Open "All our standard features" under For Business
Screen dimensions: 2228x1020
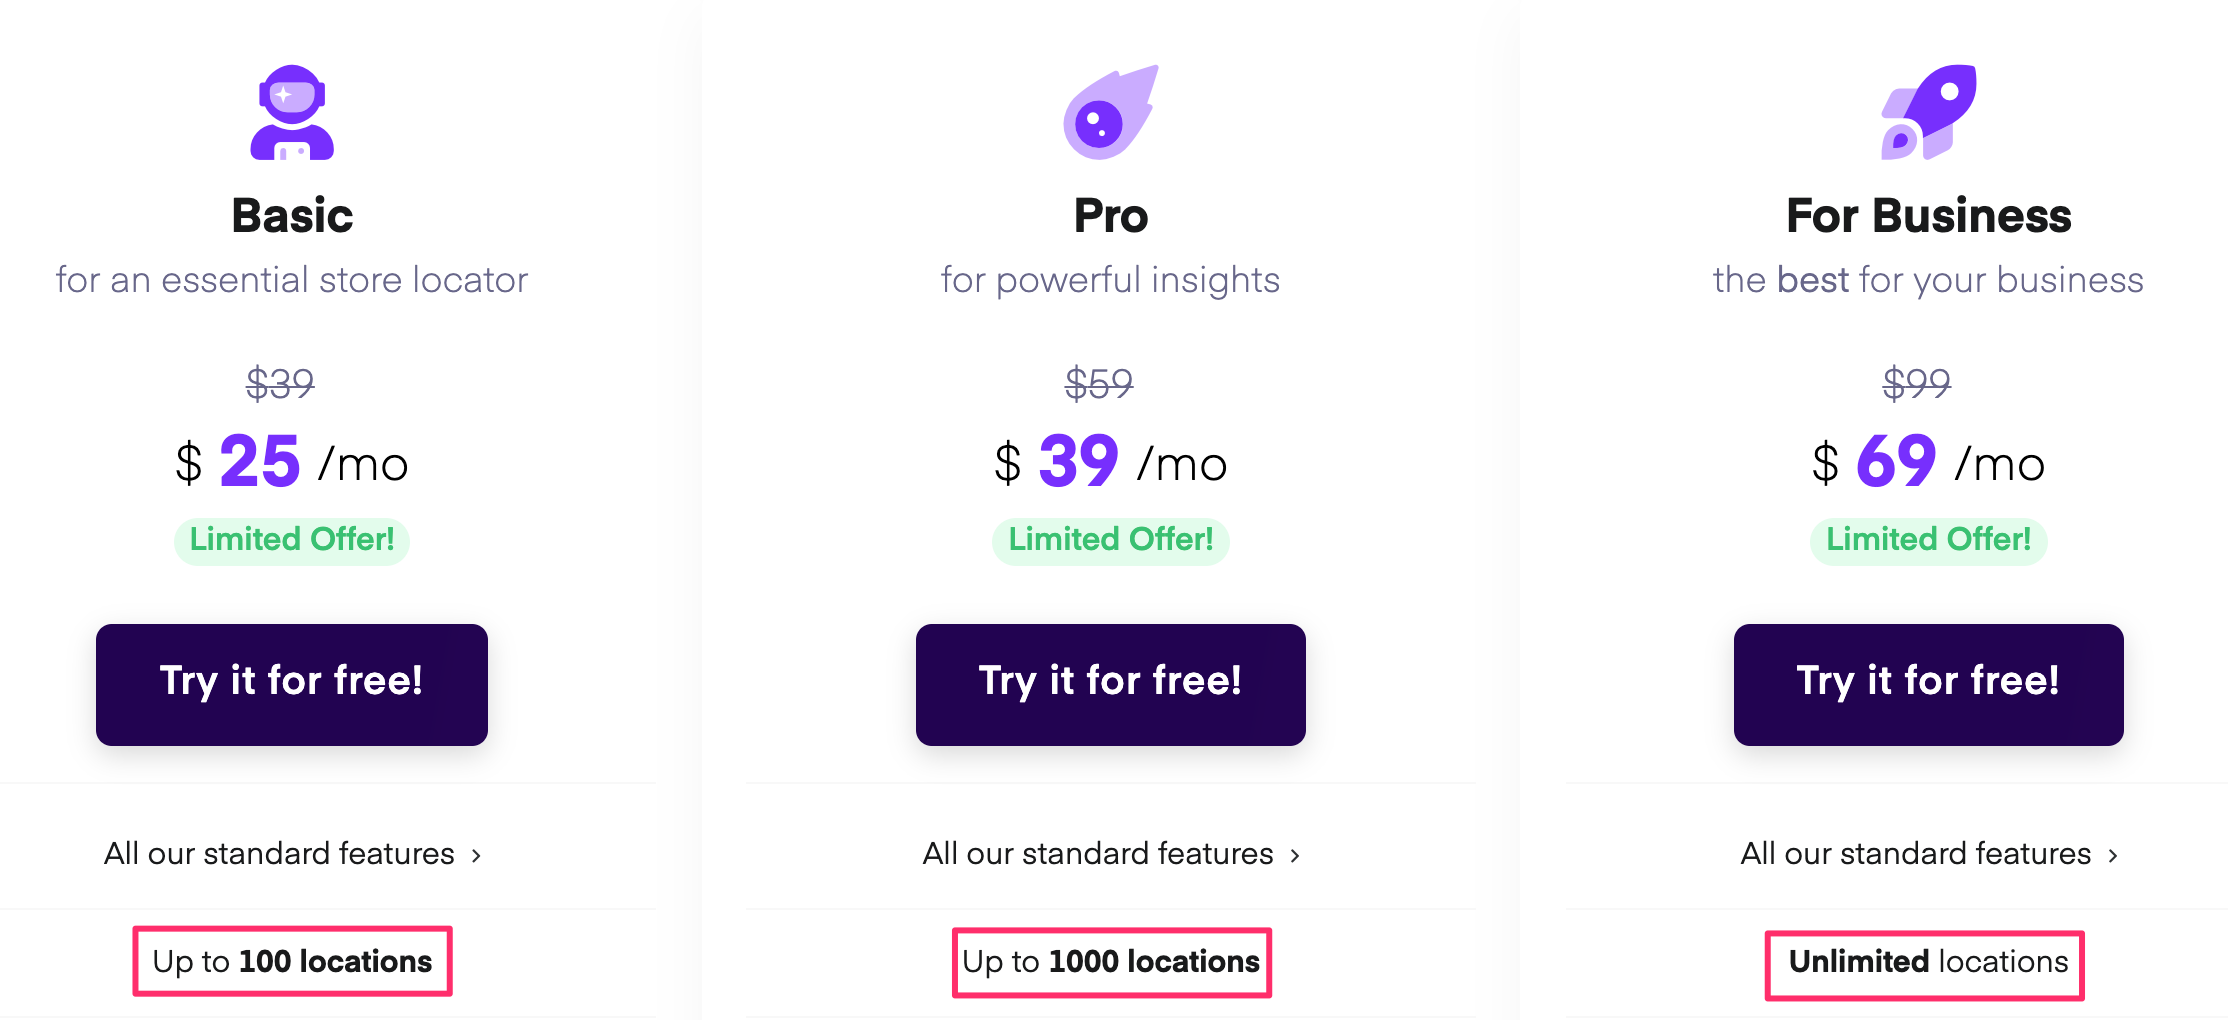(x=1915, y=854)
